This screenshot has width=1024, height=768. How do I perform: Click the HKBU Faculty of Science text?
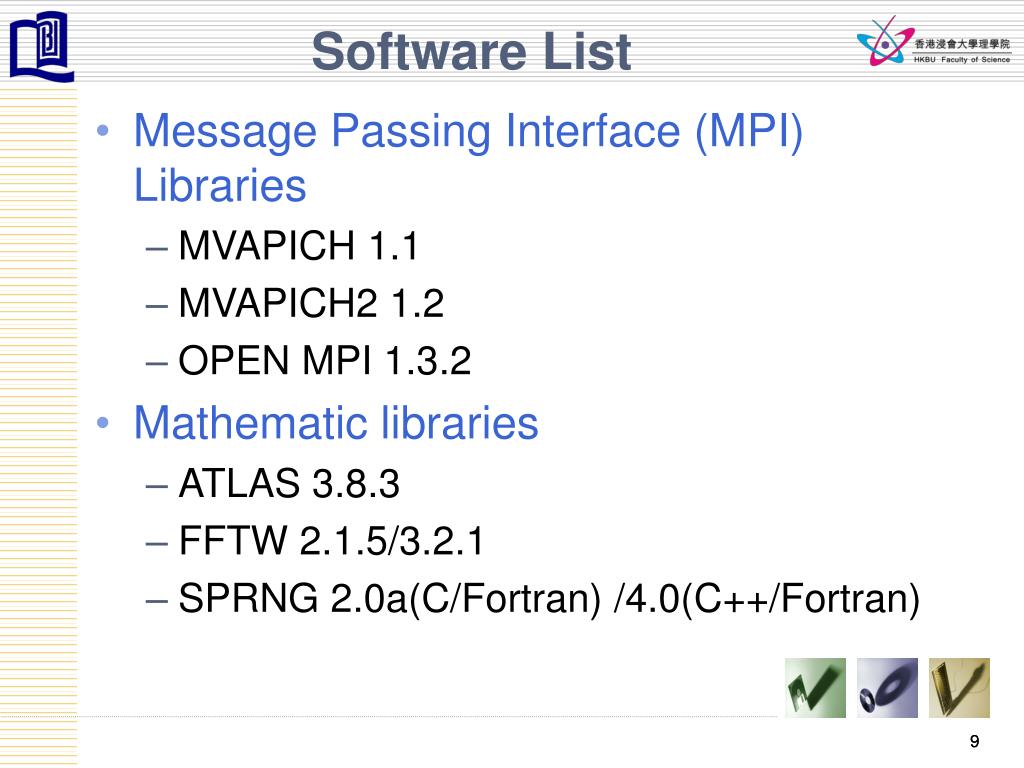(962, 59)
